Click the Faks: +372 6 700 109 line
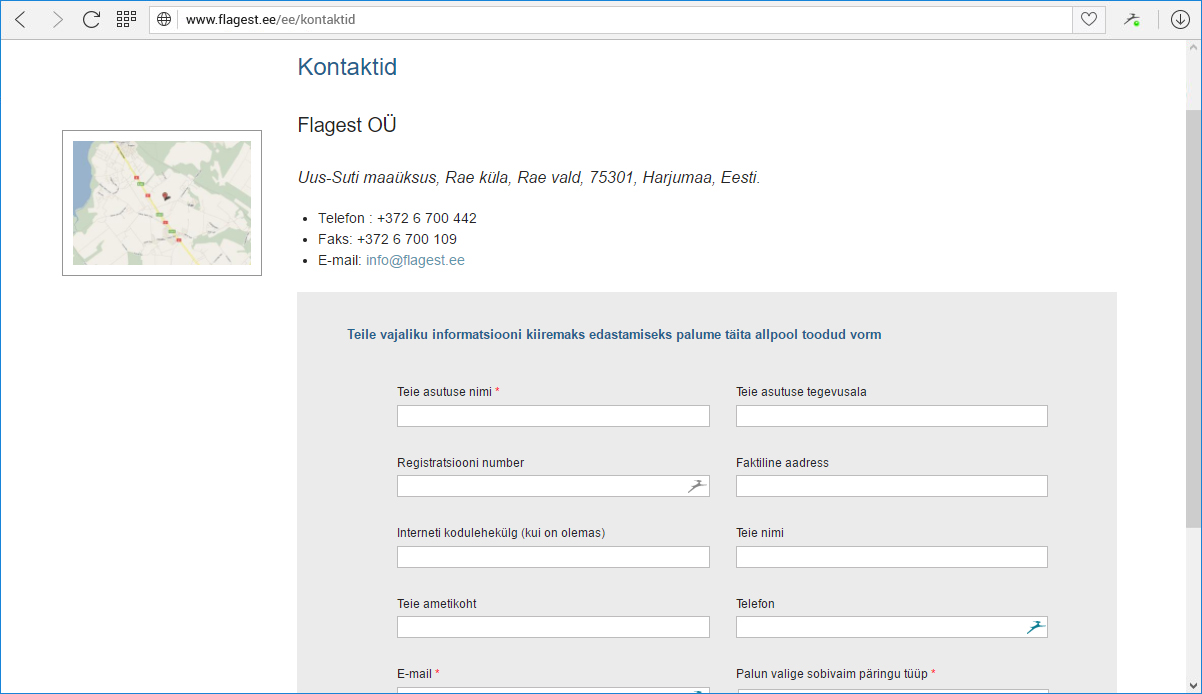 387,239
